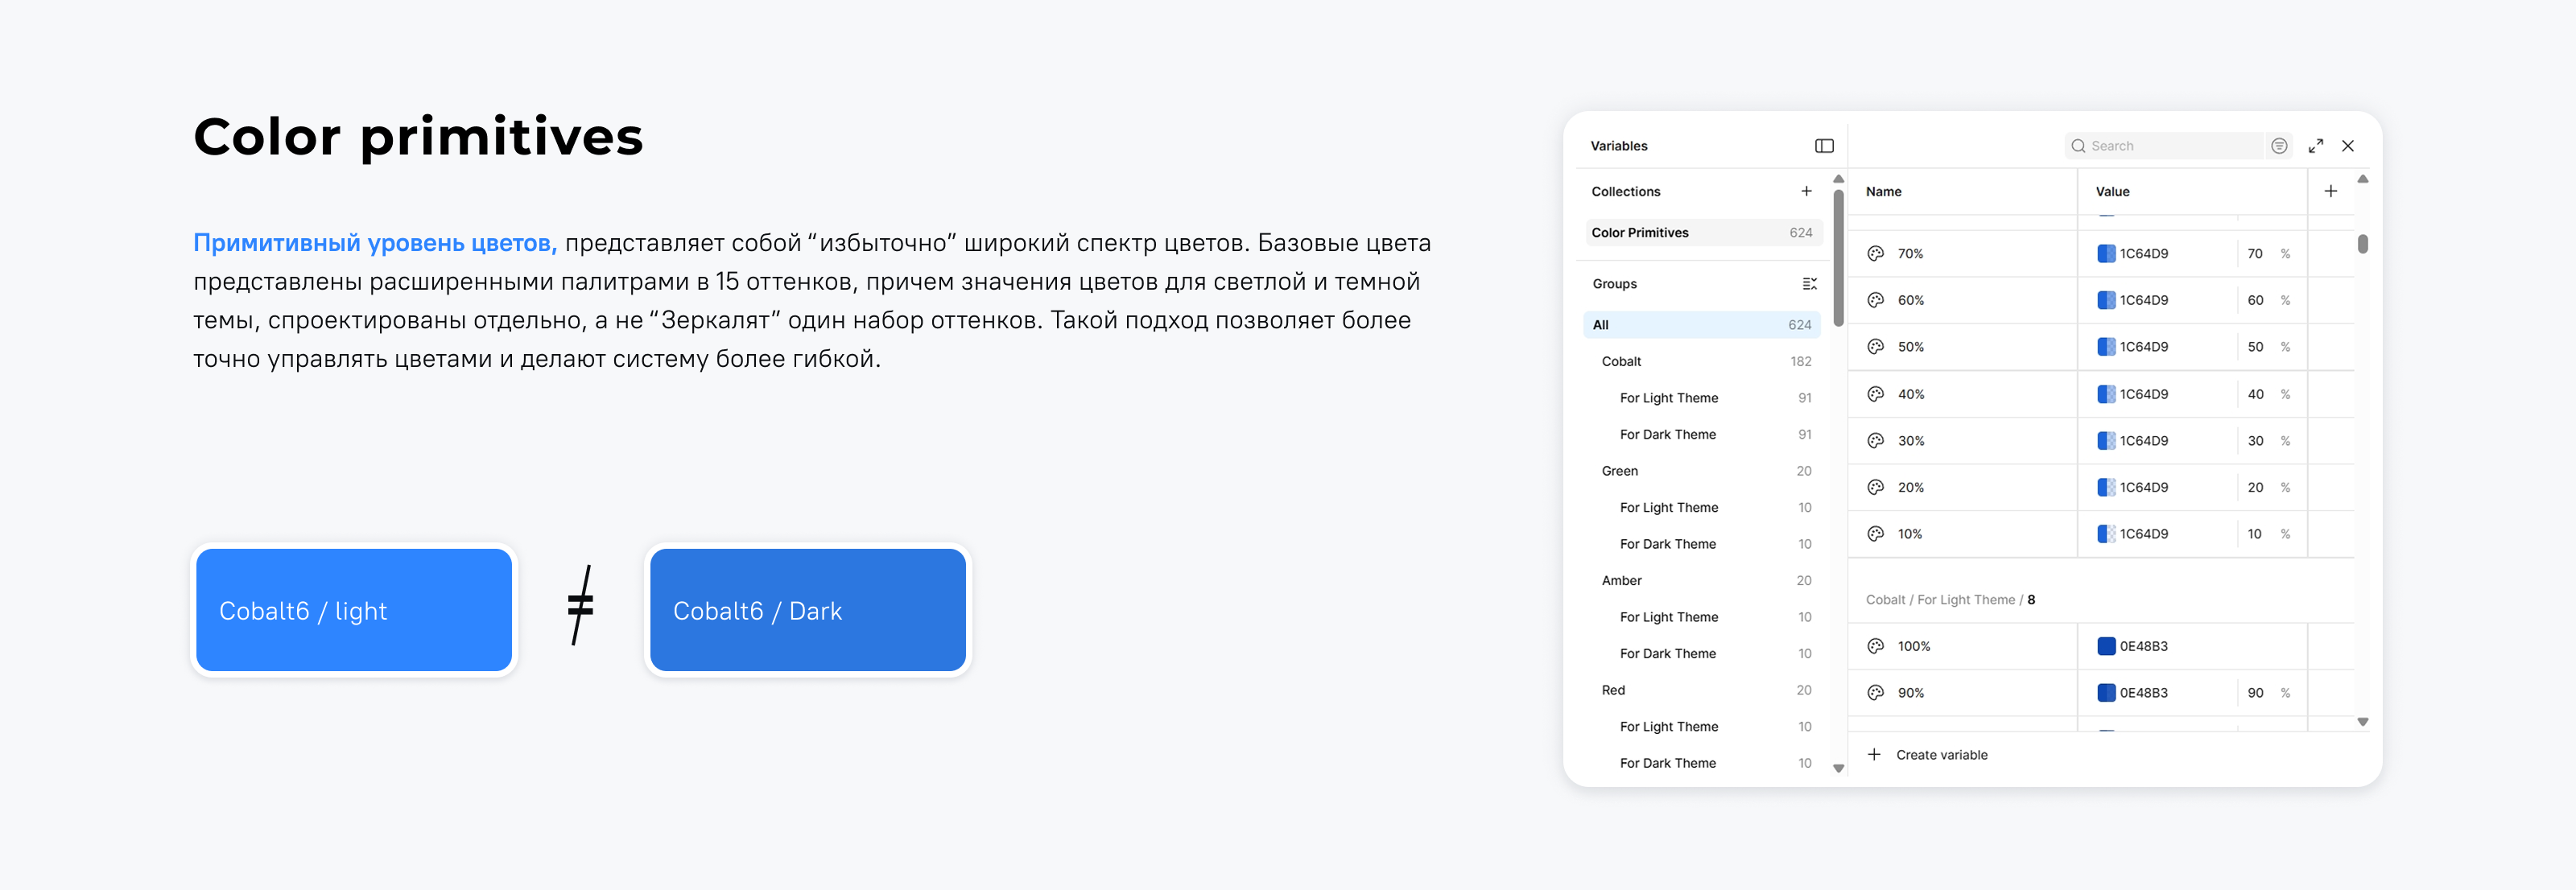Viewport: 2576px width, 890px height.
Task: Select the All group
Action: tap(1701, 325)
